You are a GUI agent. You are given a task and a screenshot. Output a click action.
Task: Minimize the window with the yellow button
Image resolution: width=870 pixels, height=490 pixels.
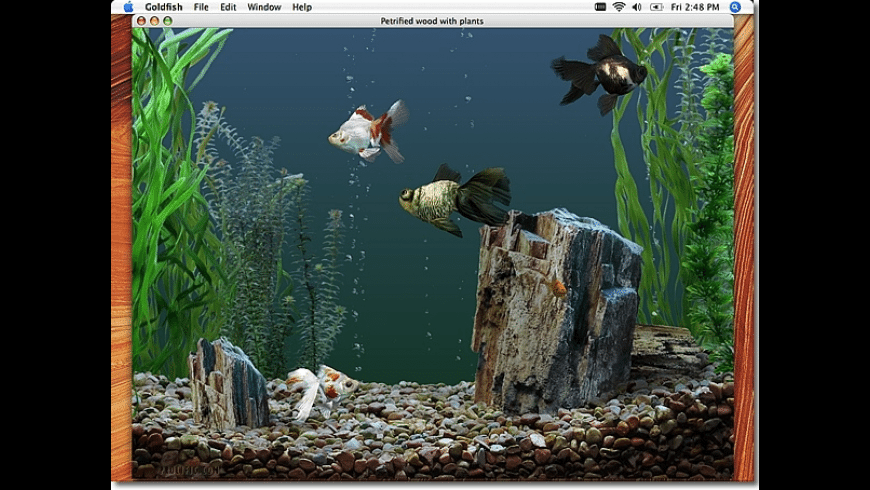[154, 21]
